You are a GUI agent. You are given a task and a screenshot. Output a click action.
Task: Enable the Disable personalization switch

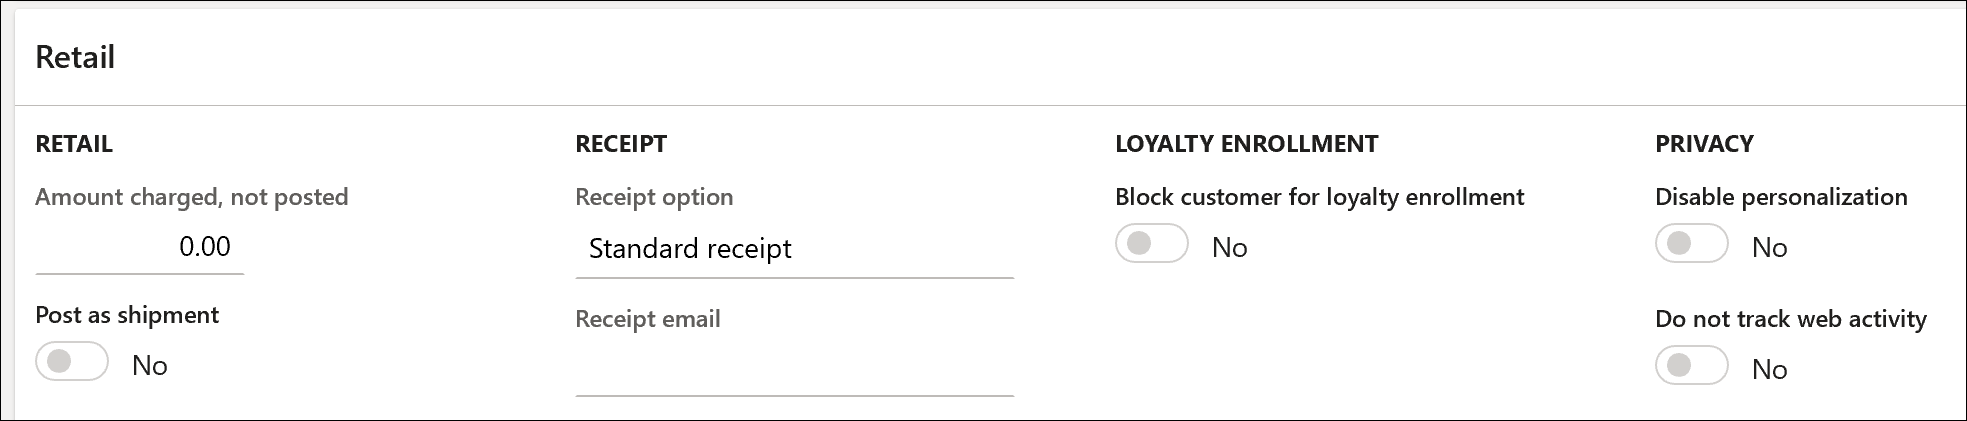(x=1692, y=244)
